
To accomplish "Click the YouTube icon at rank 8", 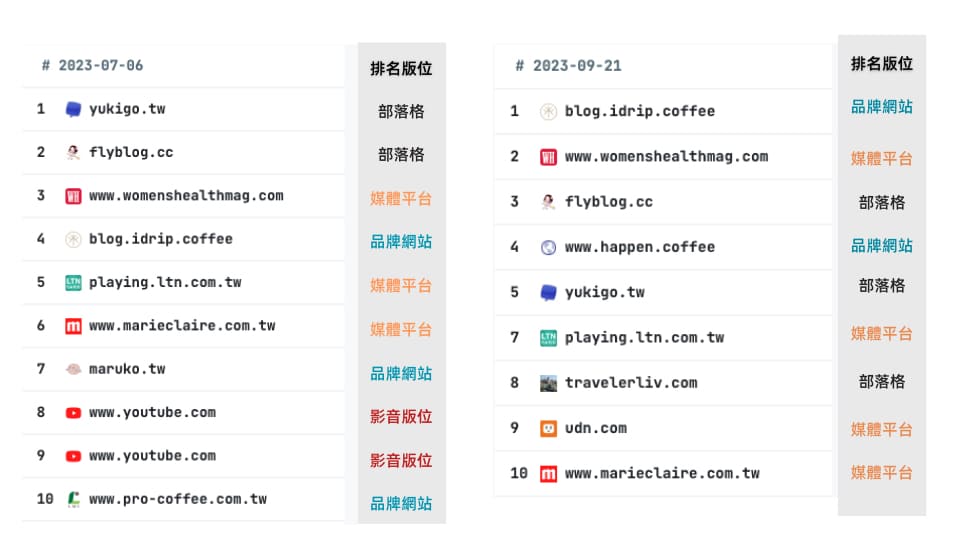I will [x=73, y=412].
